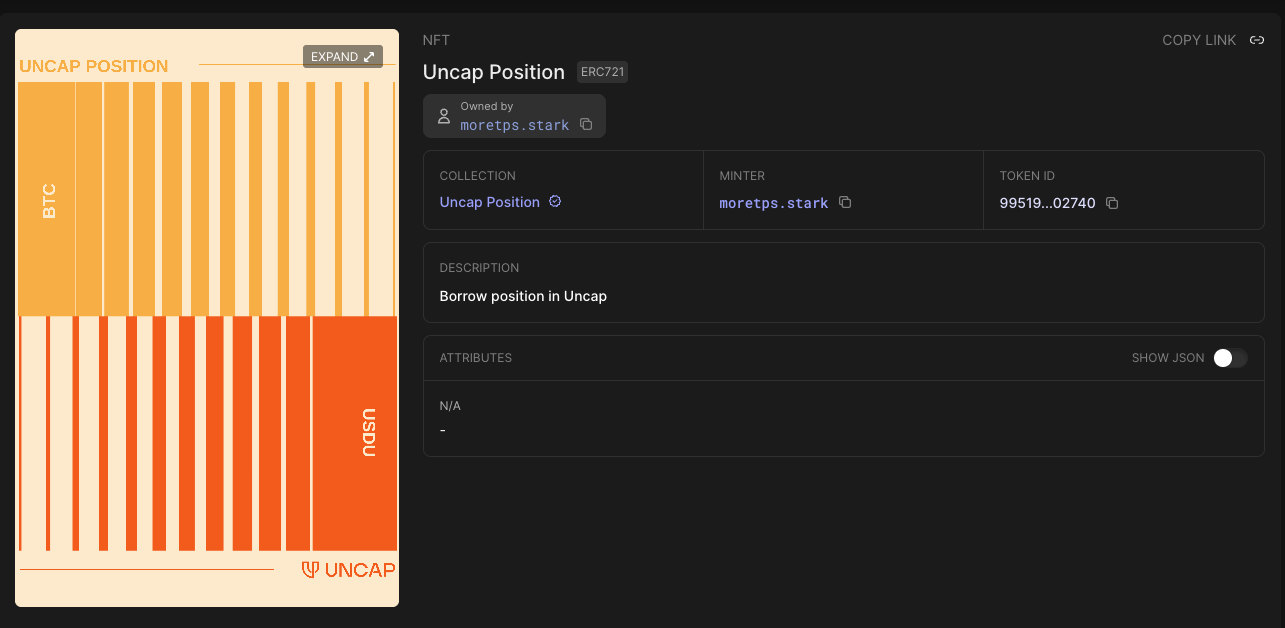The image size is (1285, 628).
Task: Copy the token ID 99519...02740
Action: click(x=1113, y=202)
